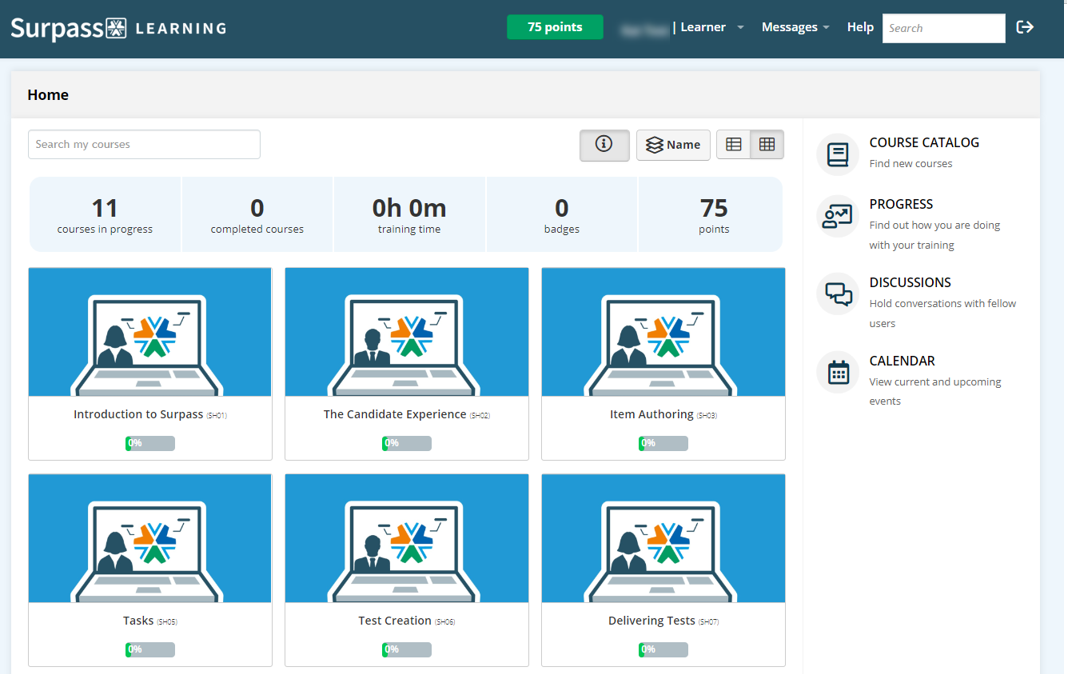Click the 0h 0m training time stat

click(x=409, y=215)
